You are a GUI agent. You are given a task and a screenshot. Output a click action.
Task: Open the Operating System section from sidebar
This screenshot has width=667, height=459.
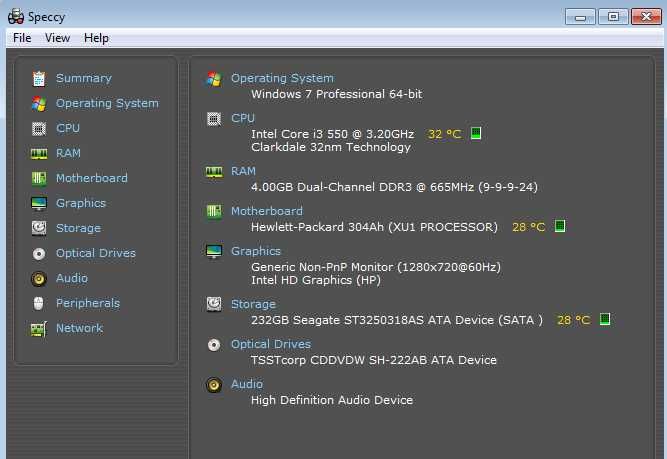pos(107,103)
